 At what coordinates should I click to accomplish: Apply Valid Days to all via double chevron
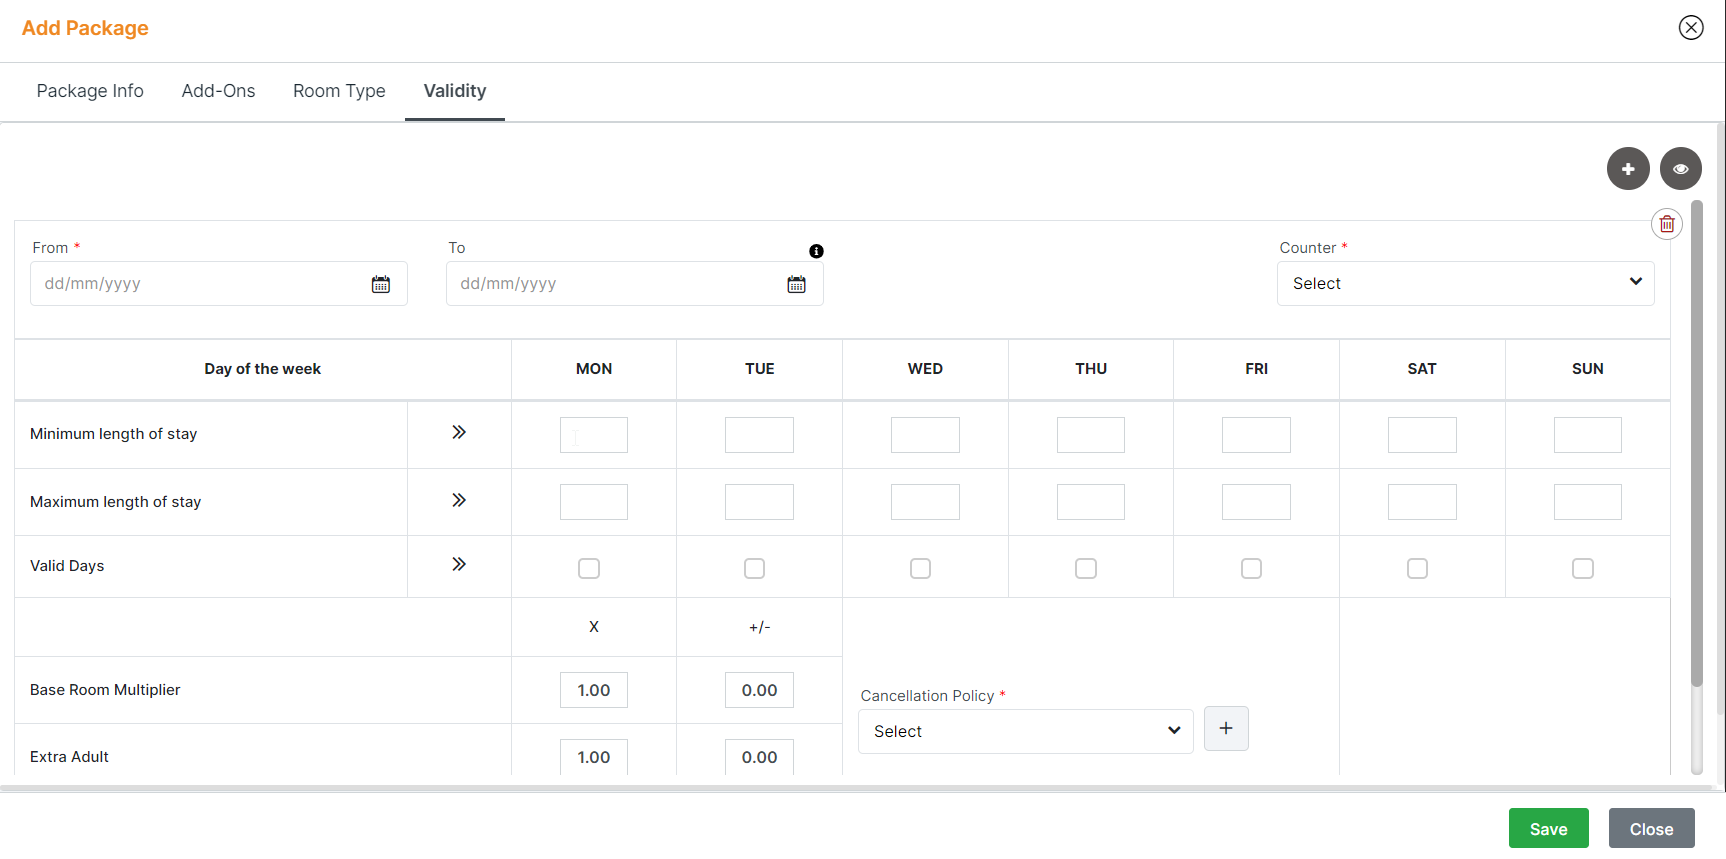459,564
